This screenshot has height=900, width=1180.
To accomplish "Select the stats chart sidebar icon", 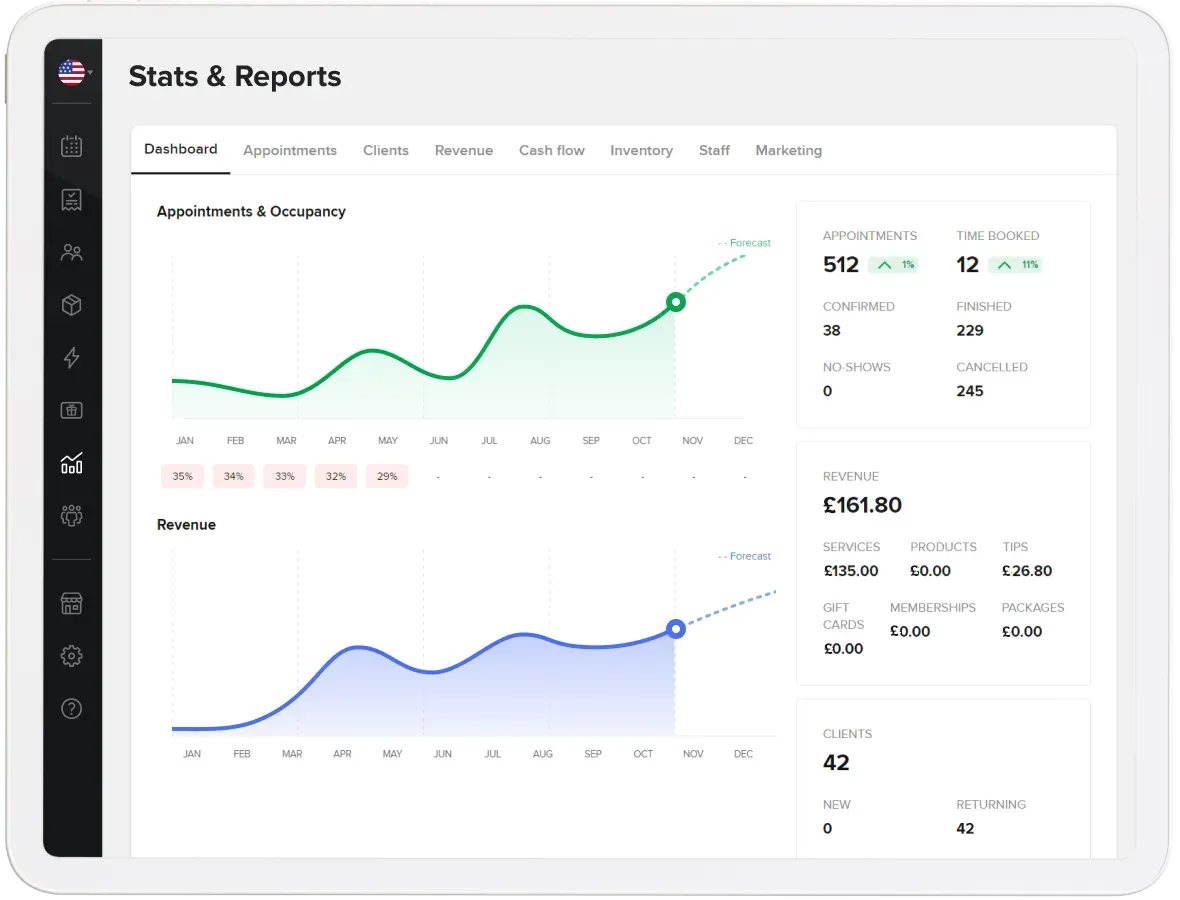I will [72, 463].
